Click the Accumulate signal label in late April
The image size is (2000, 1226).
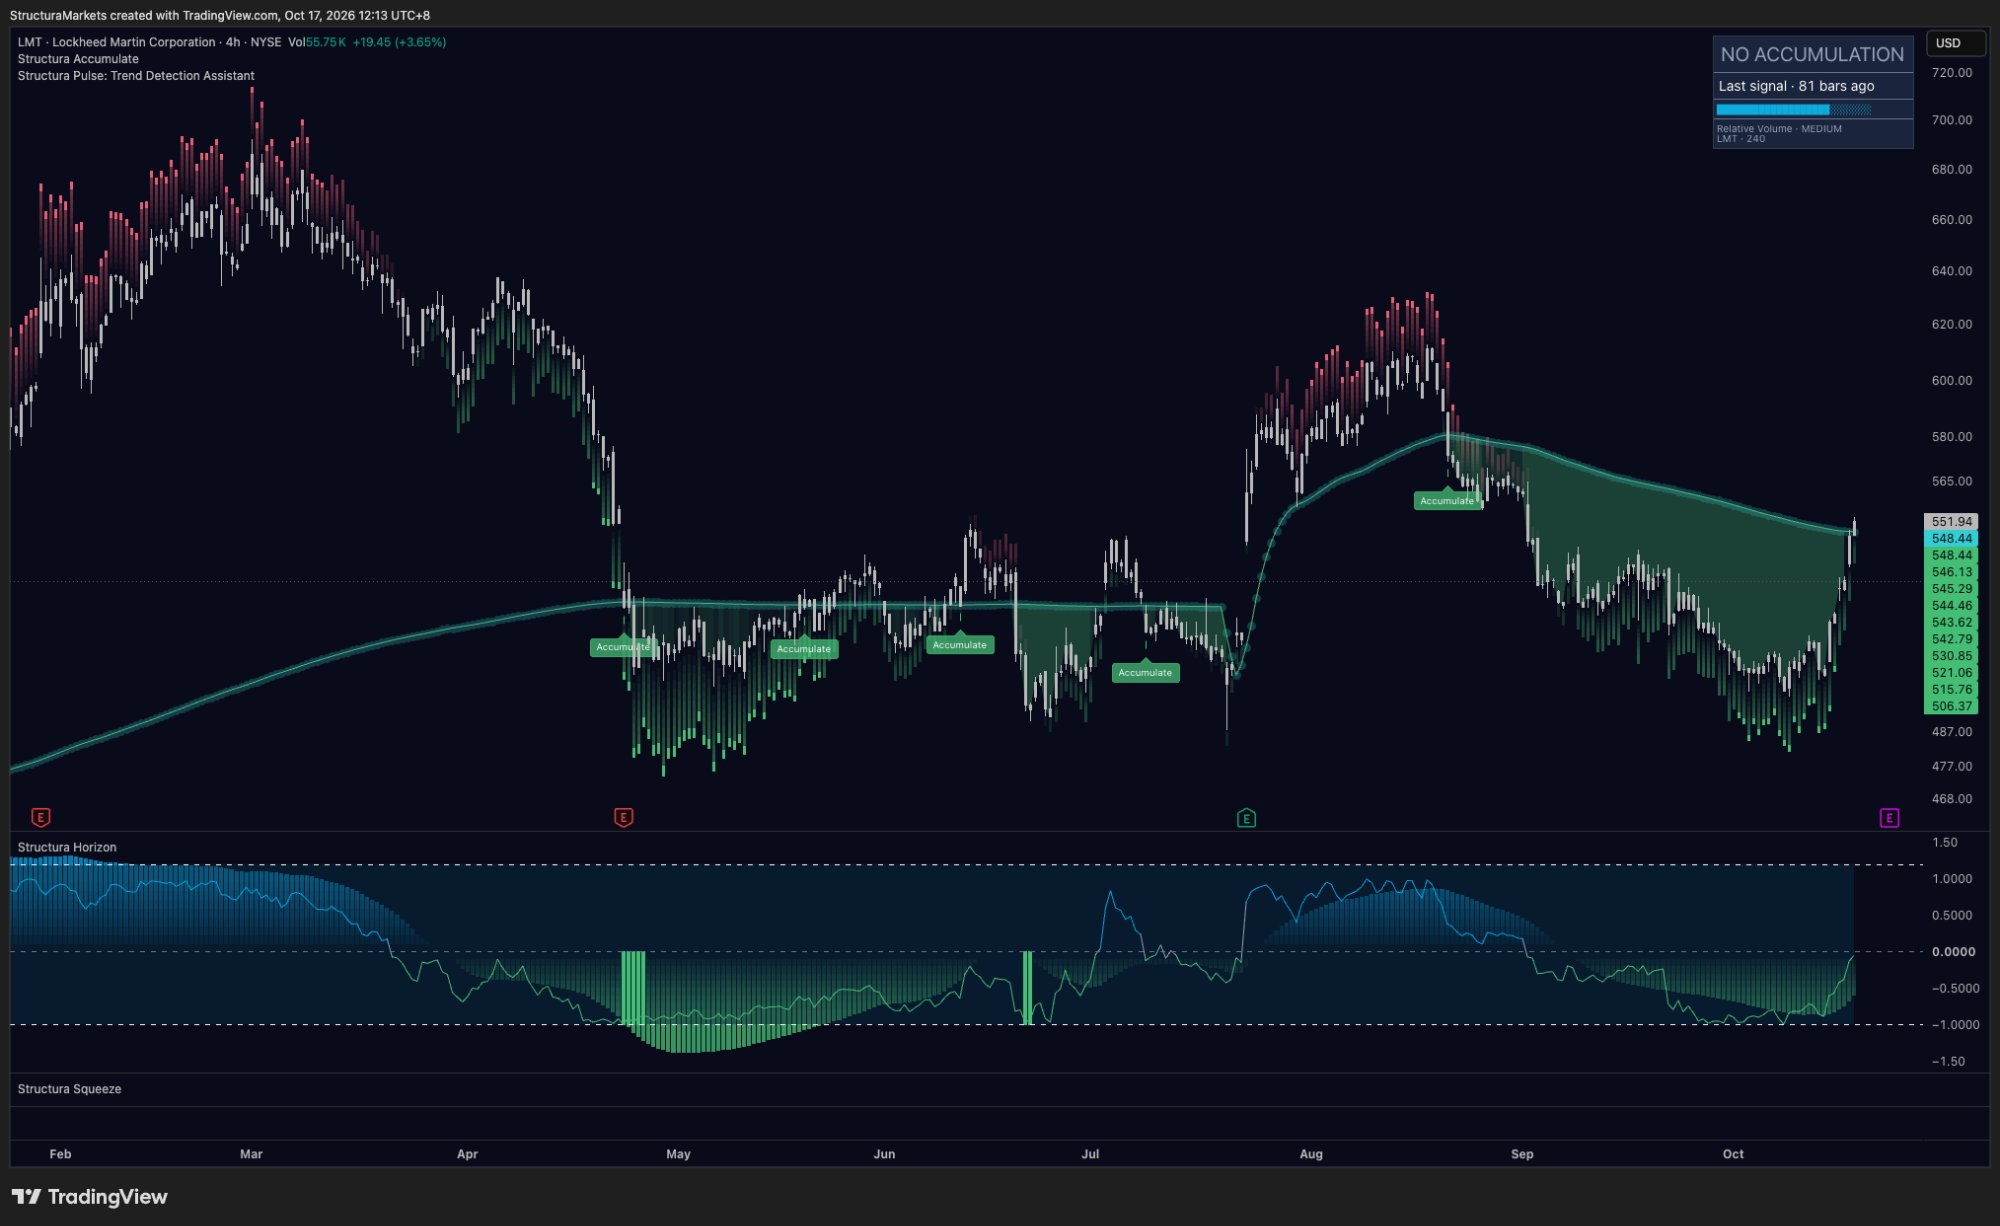click(622, 647)
